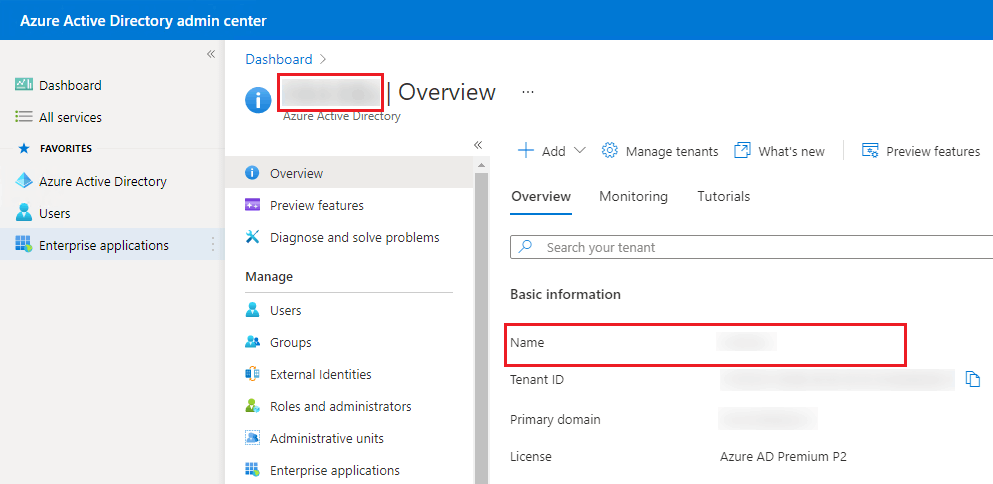
Task: Click the Diagnose and solve problems wrench icon
Action: point(252,237)
